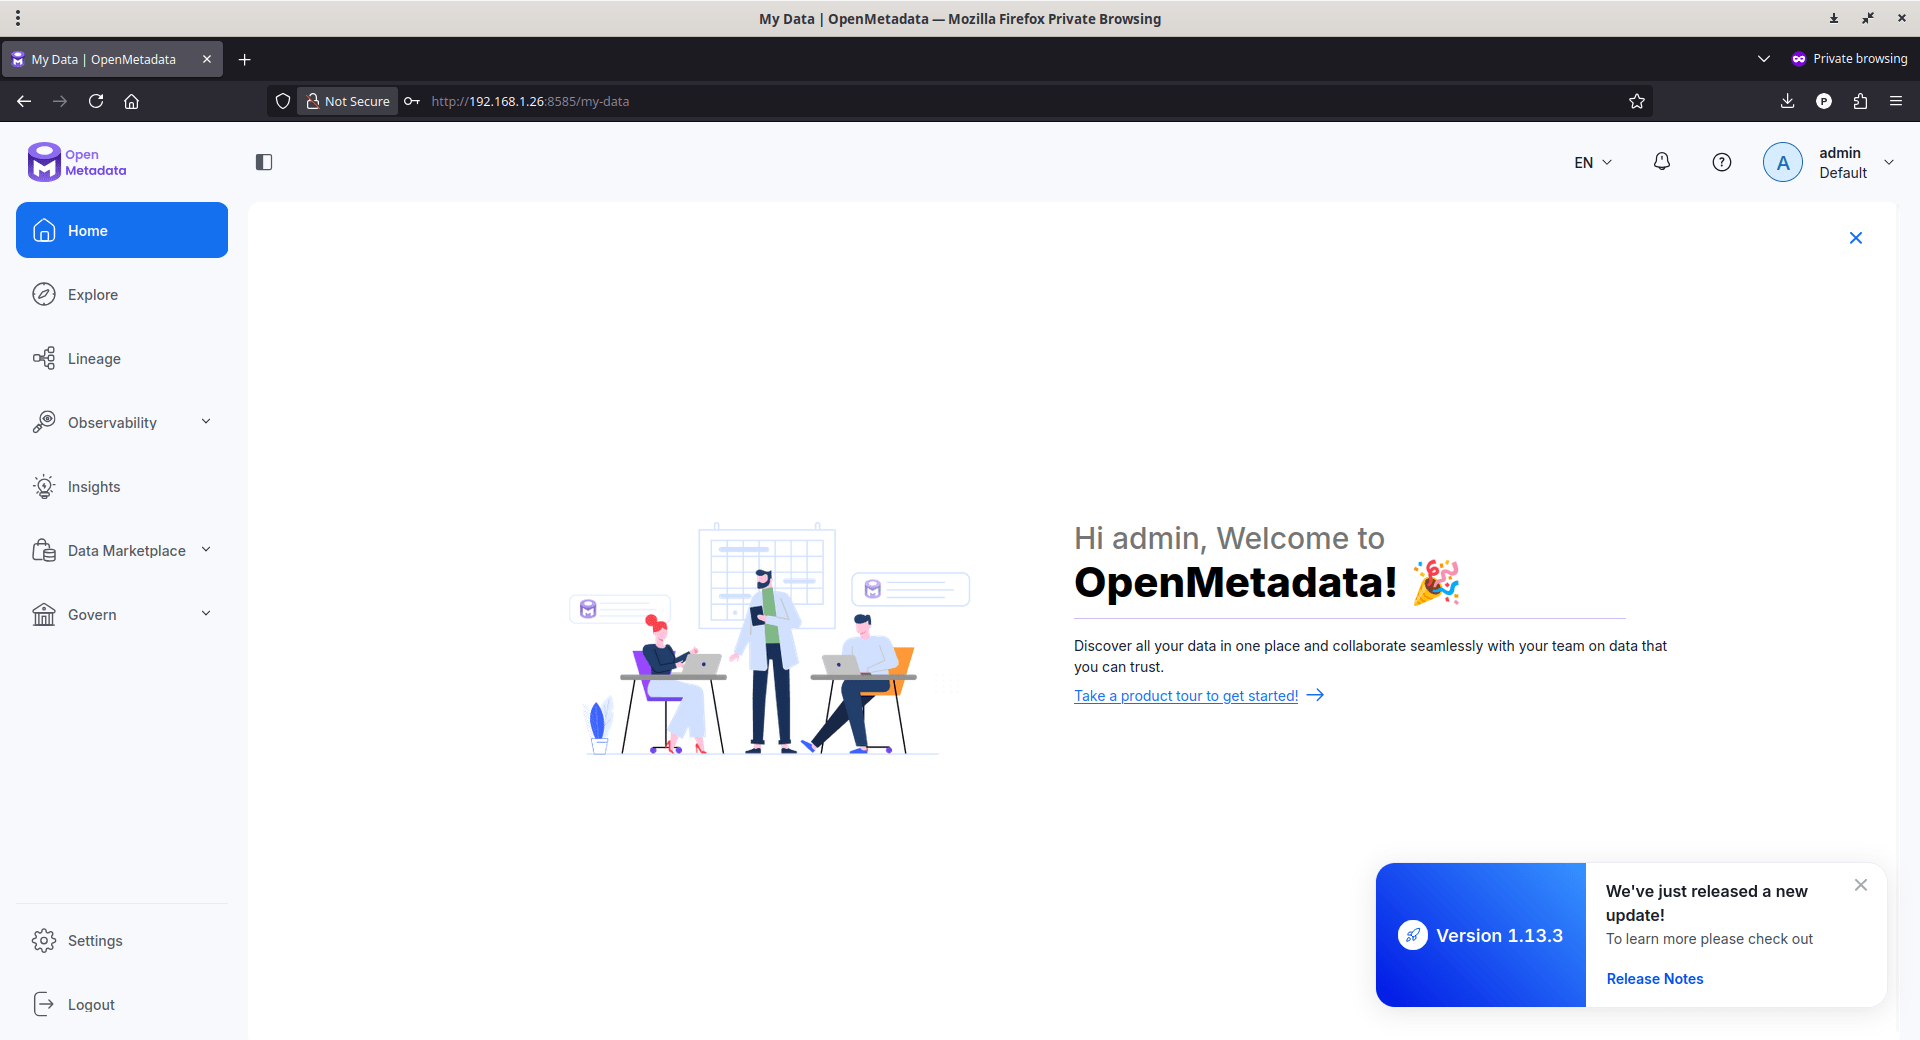Open the Lineage page

point(122,358)
